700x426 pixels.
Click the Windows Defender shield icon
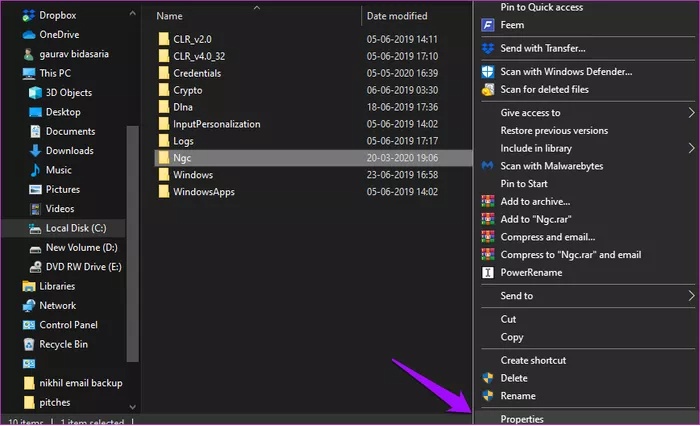(488, 72)
